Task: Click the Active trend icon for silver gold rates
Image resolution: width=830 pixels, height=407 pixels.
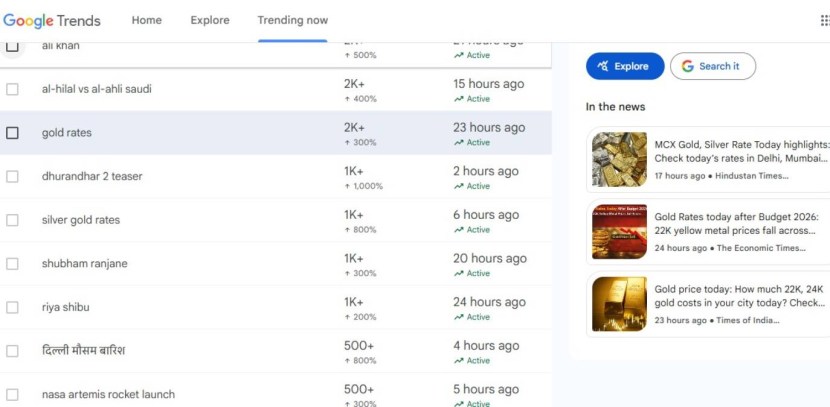Action: click(459, 230)
